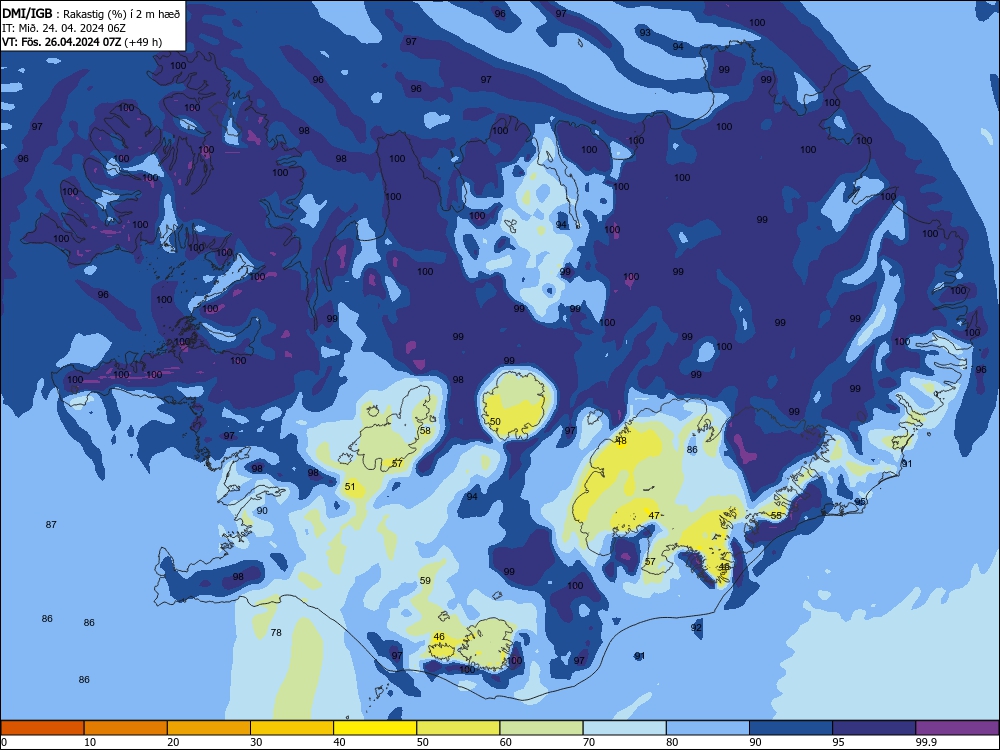Click the humidity value '51' in yellow patch
Image resolution: width=1000 pixels, height=750 pixels.
tap(350, 487)
